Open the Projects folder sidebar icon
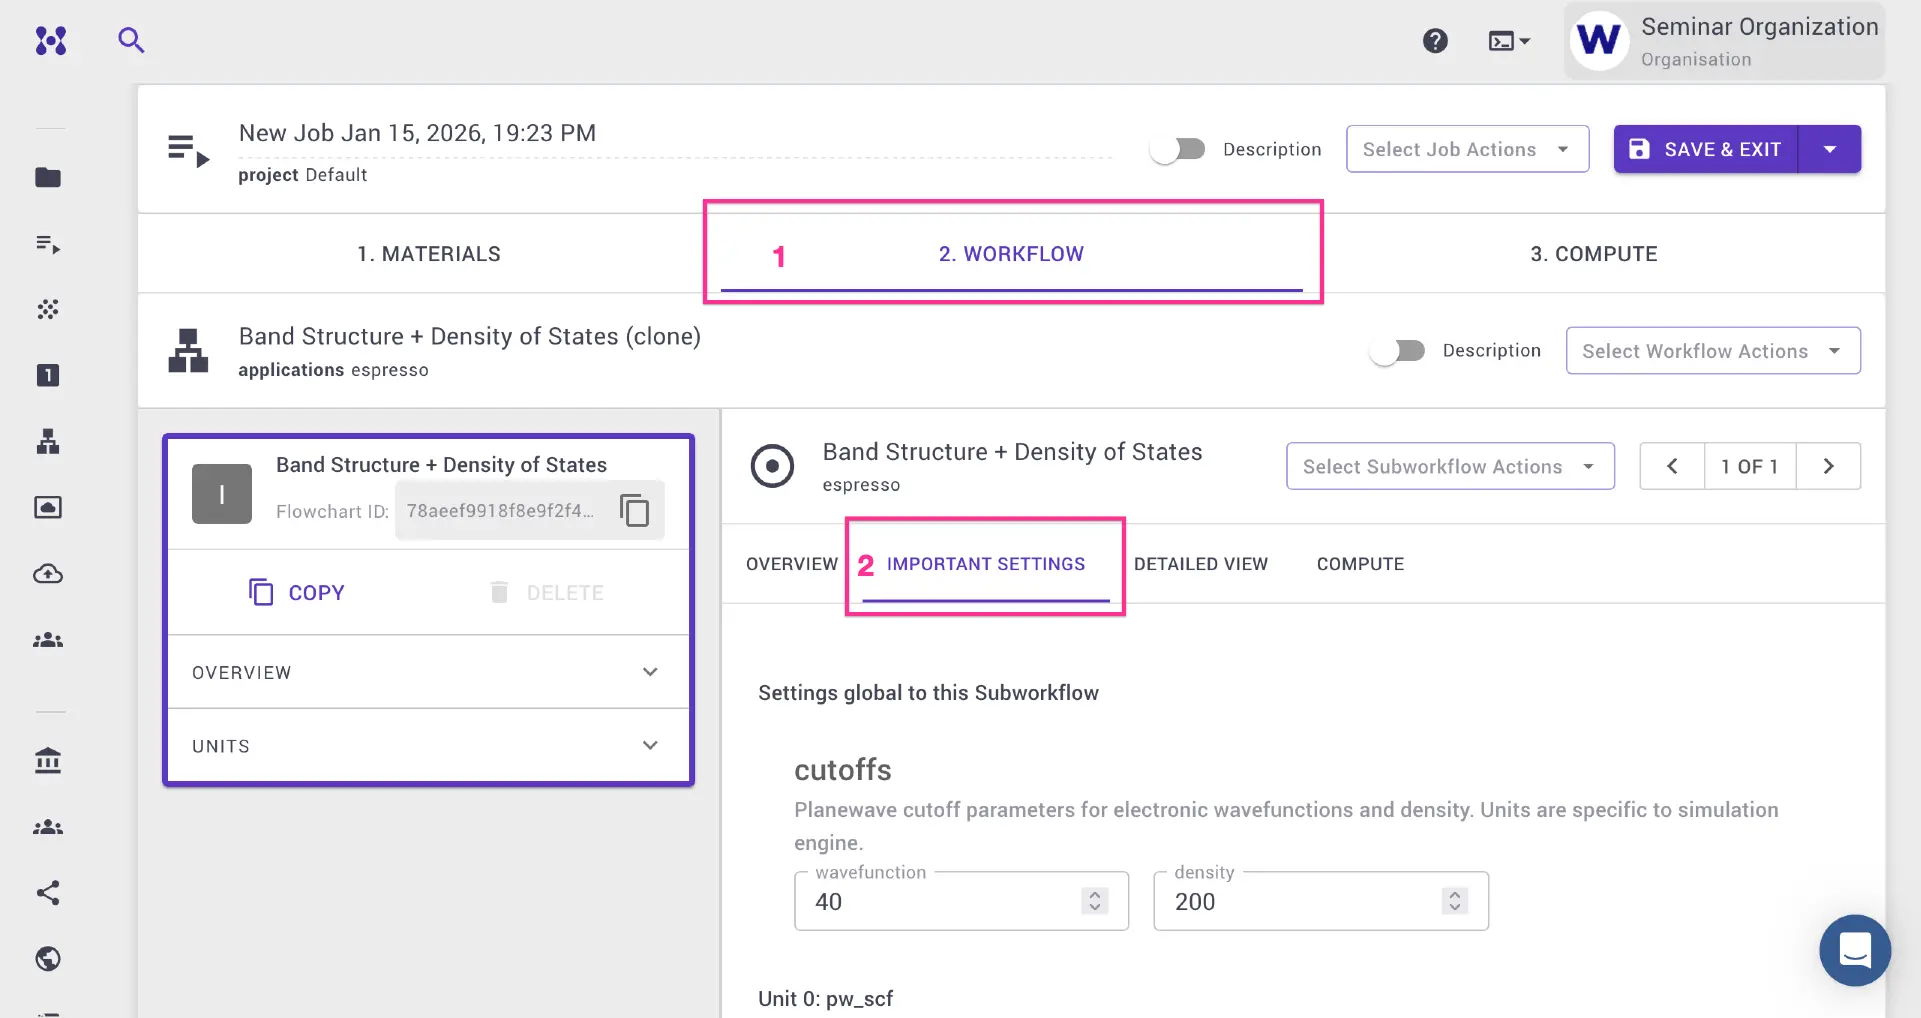Screen dimensions: 1921x1018 pyautogui.click(x=47, y=178)
